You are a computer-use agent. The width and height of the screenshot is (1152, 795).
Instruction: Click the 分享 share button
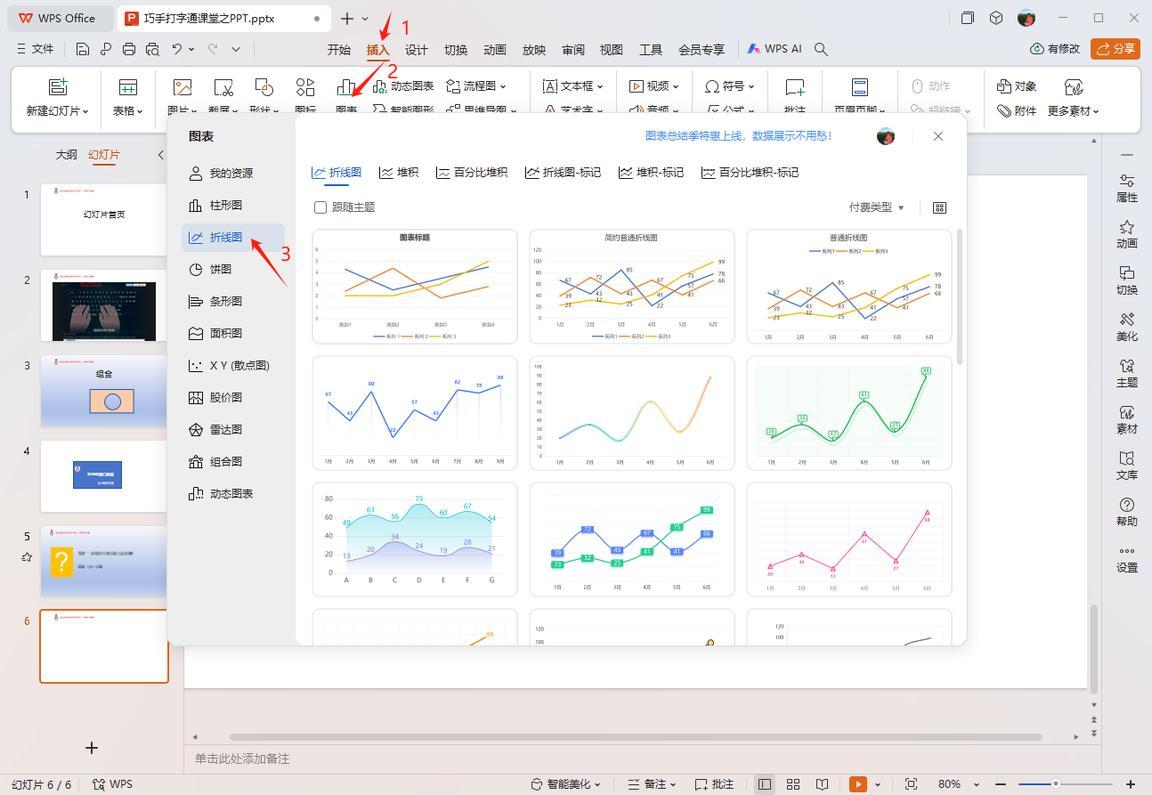tap(1115, 48)
